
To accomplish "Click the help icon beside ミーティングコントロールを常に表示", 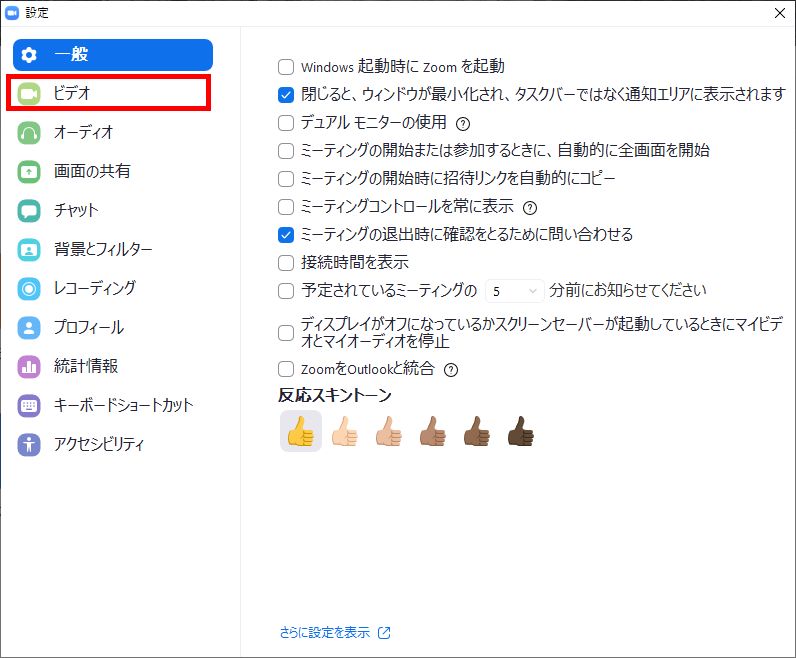I will [530, 208].
